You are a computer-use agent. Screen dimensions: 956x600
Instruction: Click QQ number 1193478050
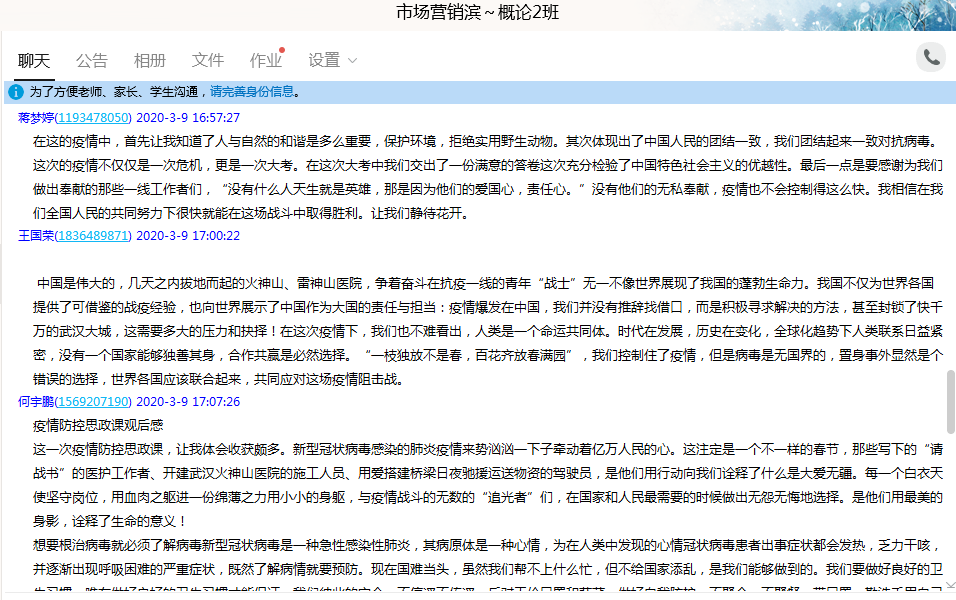[x=93, y=118]
